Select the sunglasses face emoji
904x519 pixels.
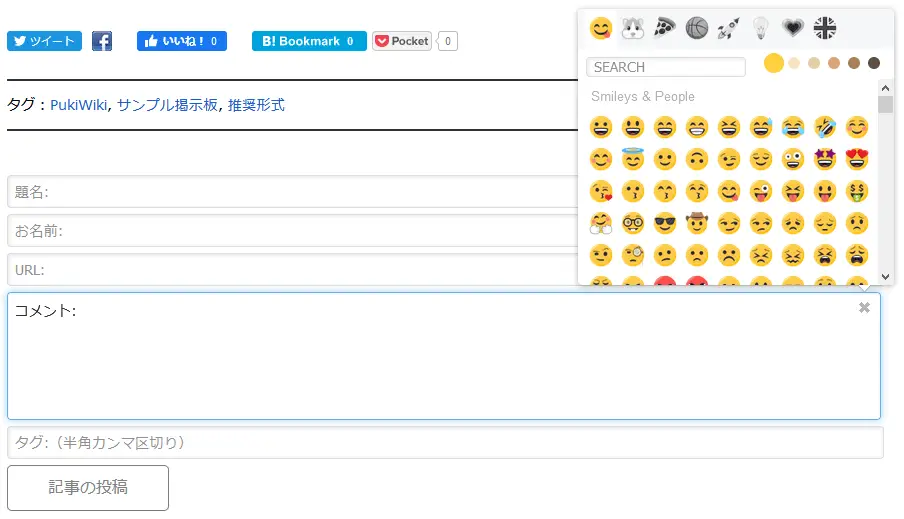665,223
